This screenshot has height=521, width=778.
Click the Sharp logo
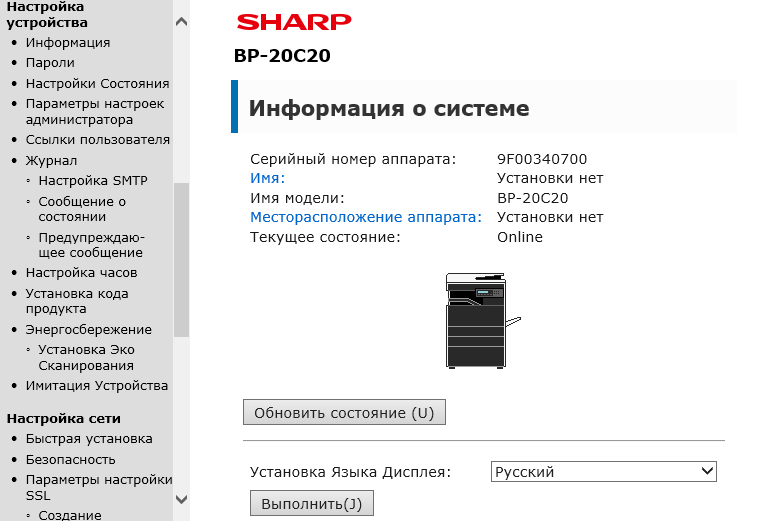coord(294,22)
